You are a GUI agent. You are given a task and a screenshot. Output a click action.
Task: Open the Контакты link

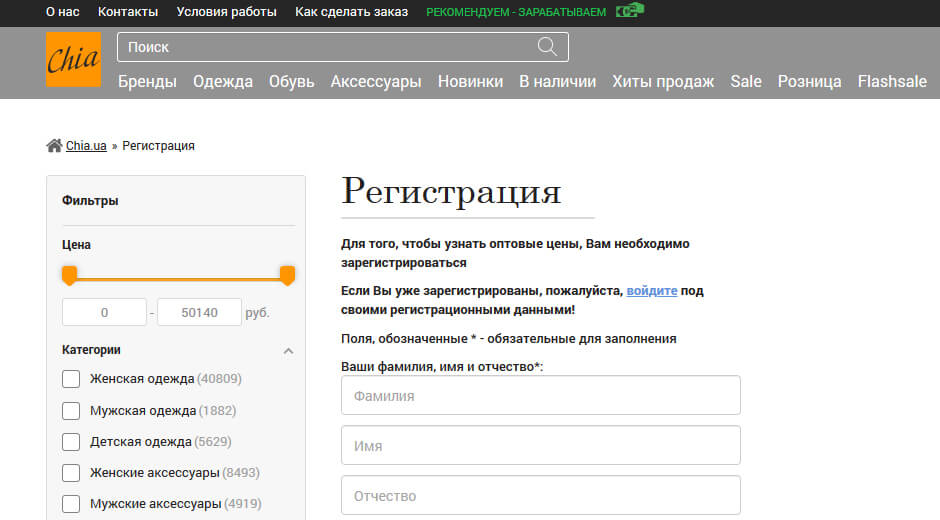128,12
